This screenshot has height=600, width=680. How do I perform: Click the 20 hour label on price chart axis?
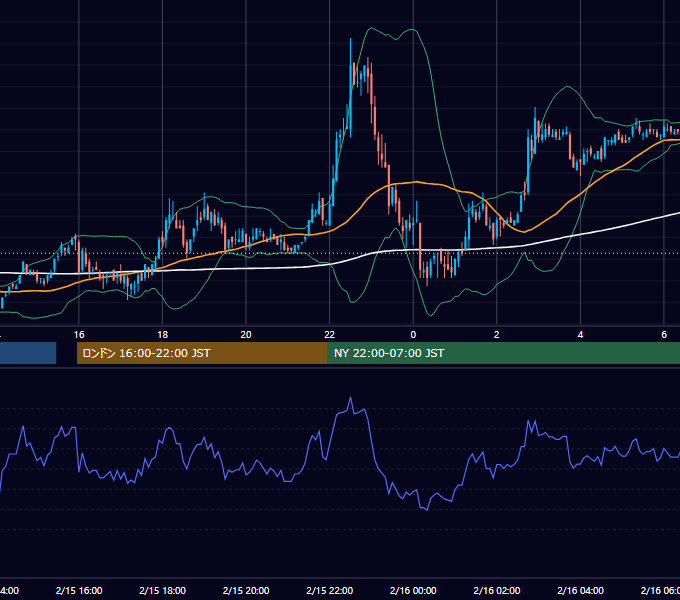click(x=246, y=334)
